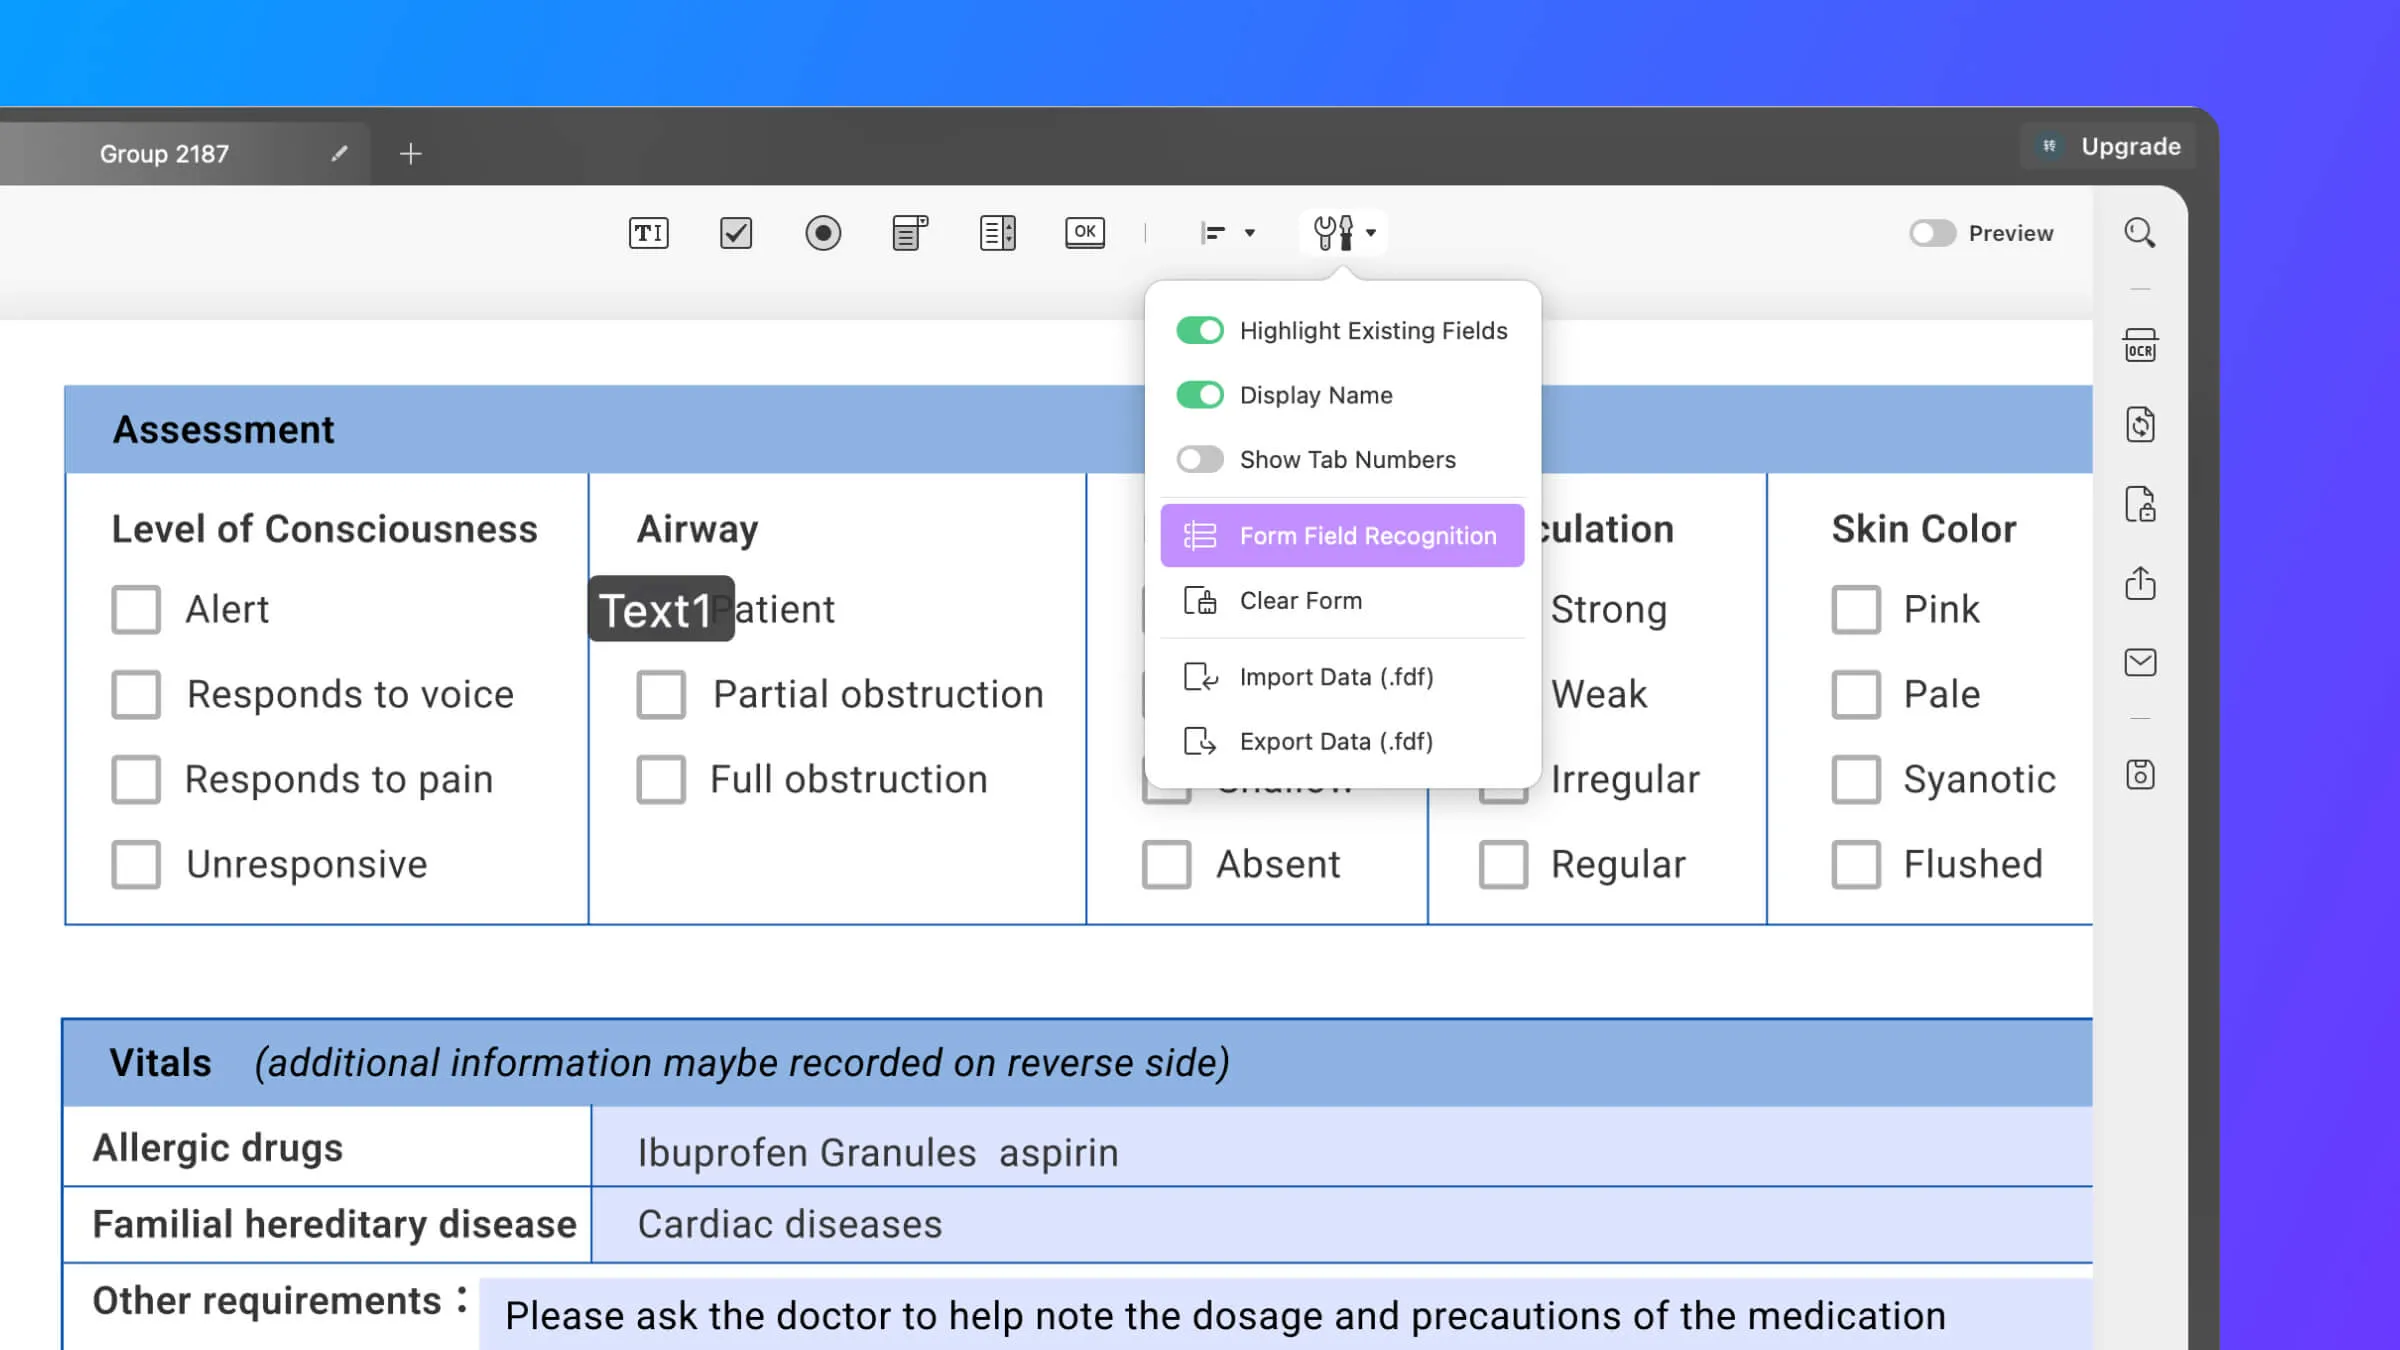Click the Upload/Share document icon

pos(2141,584)
